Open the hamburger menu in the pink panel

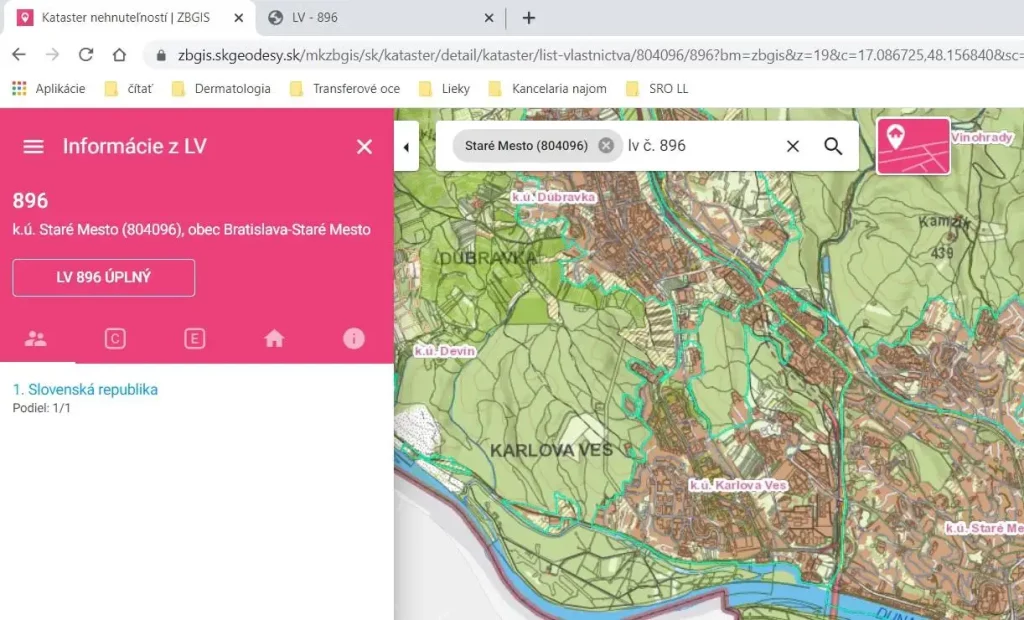coord(33,147)
